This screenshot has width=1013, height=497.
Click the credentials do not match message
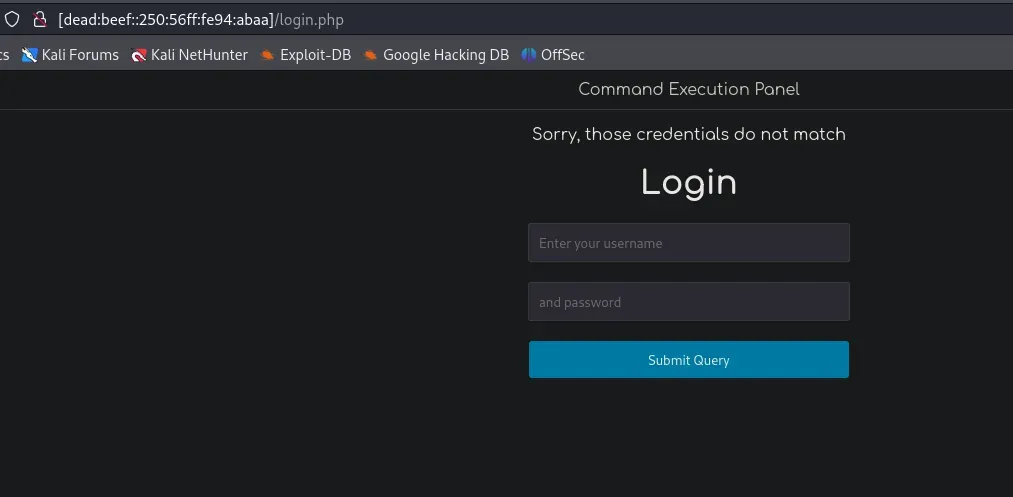(x=689, y=134)
